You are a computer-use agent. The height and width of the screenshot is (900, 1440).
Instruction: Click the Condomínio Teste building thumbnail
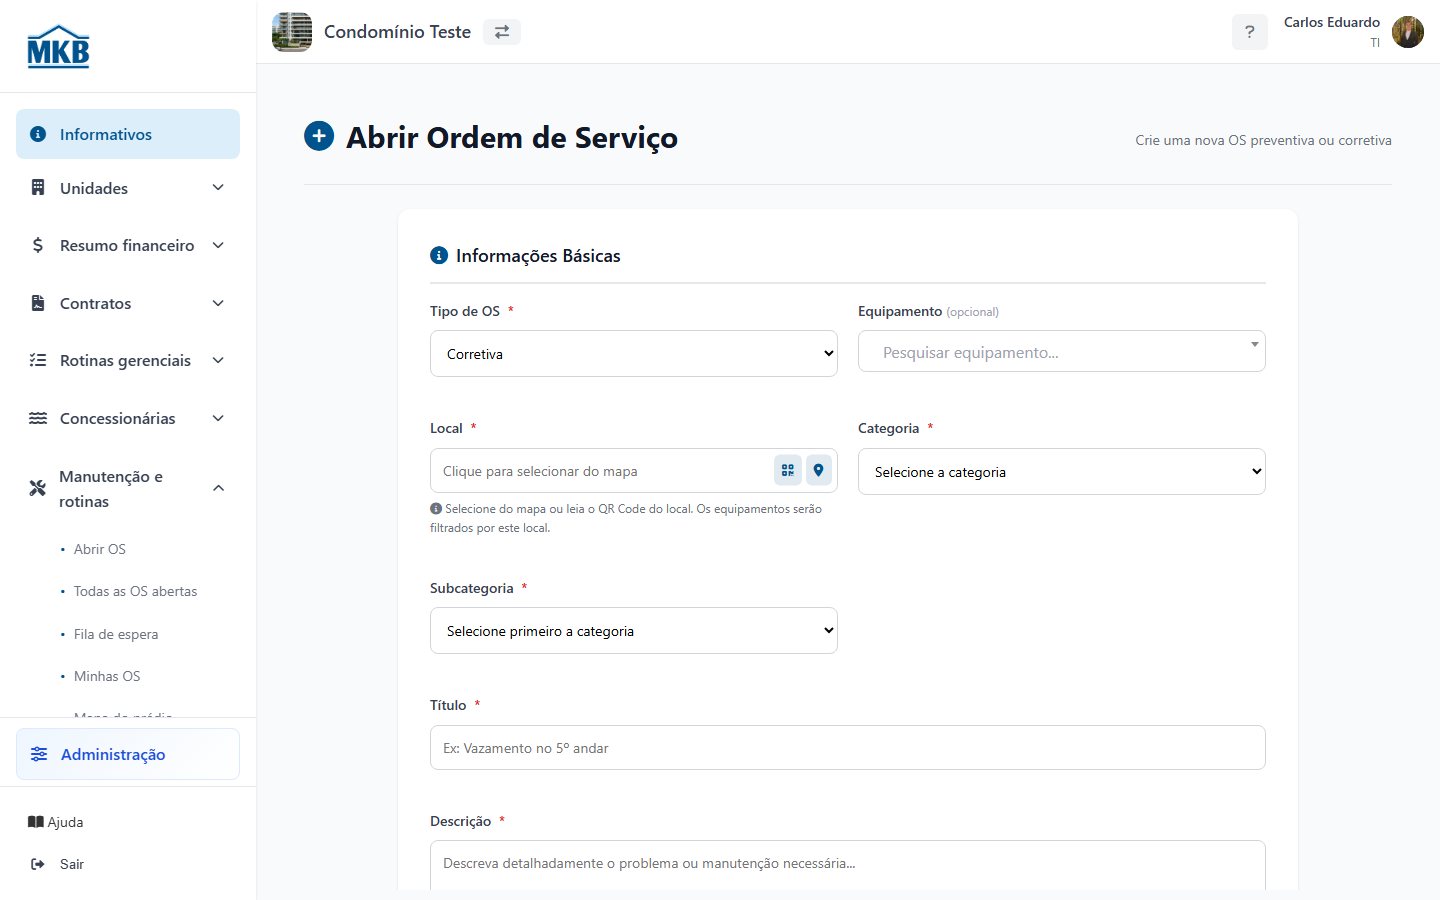292,32
